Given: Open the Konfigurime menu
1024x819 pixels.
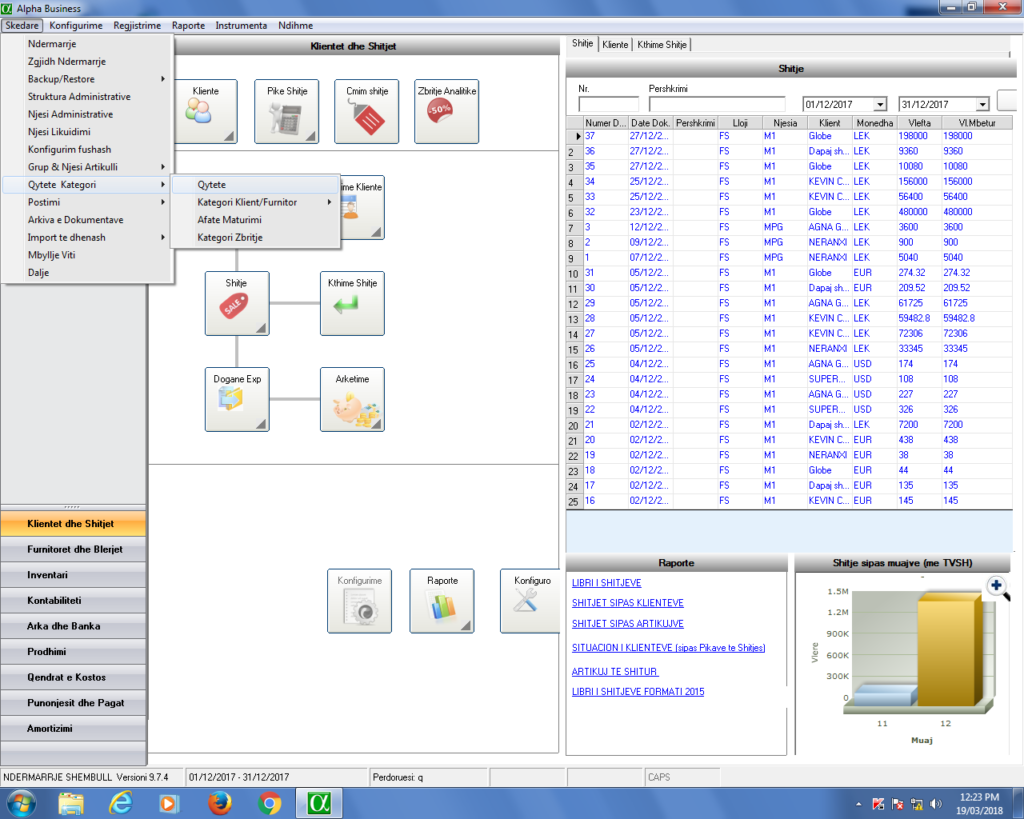Looking at the screenshot, I should 76,25.
